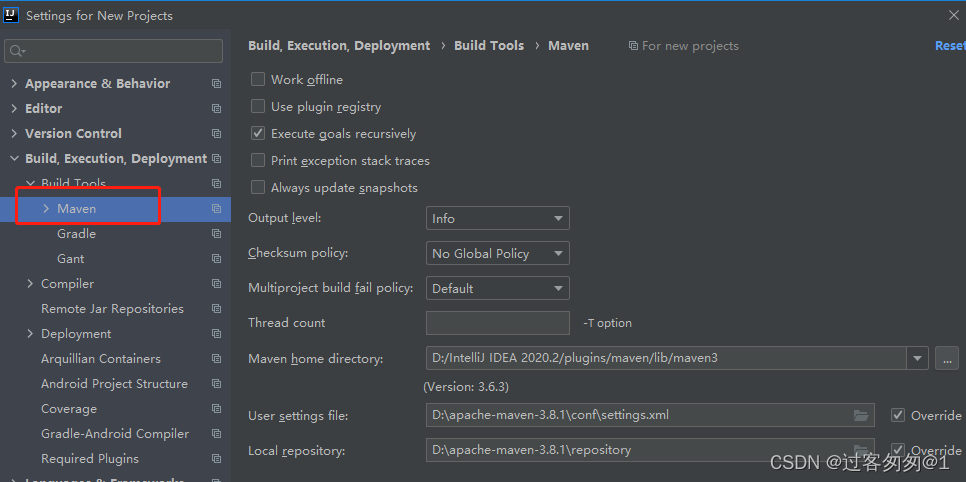Image resolution: width=966 pixels, height=482 pixels.
Task: Open the Output level dropdown
Action: pos(497,218)
